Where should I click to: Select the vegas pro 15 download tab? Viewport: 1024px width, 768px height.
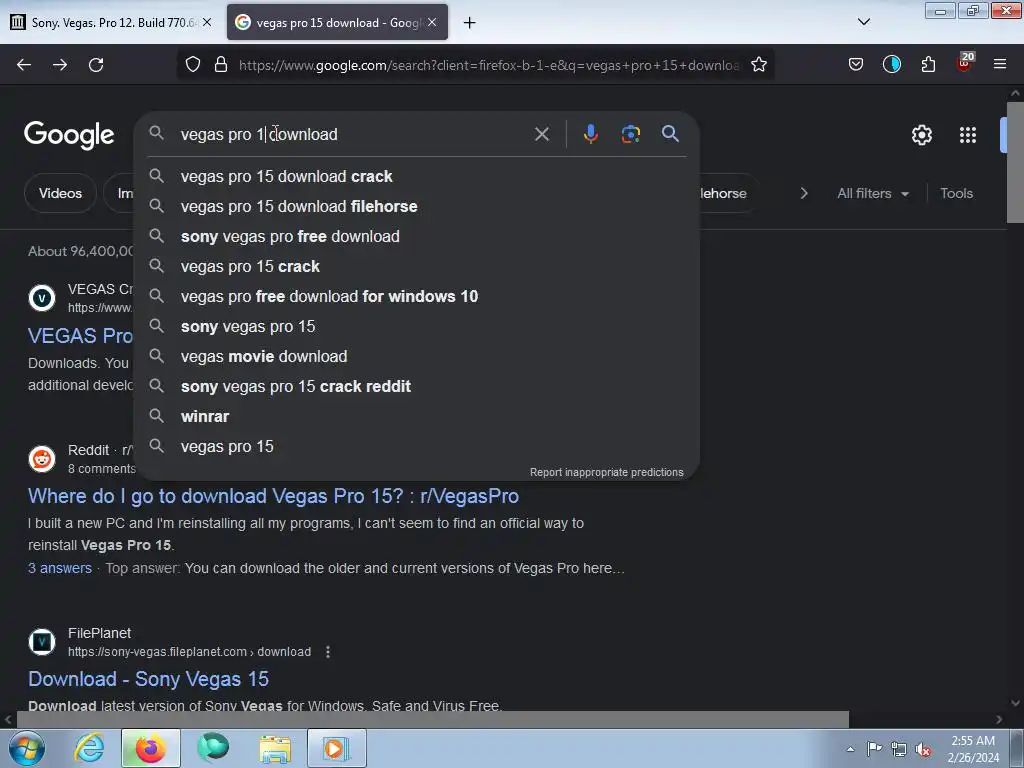click(338, 22)
